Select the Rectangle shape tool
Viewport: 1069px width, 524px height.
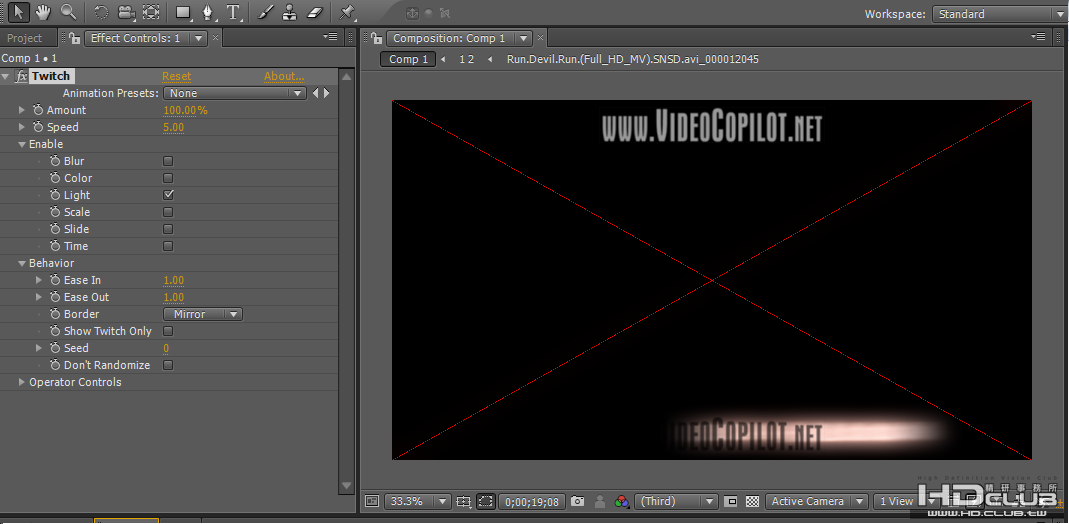point(183,12)
